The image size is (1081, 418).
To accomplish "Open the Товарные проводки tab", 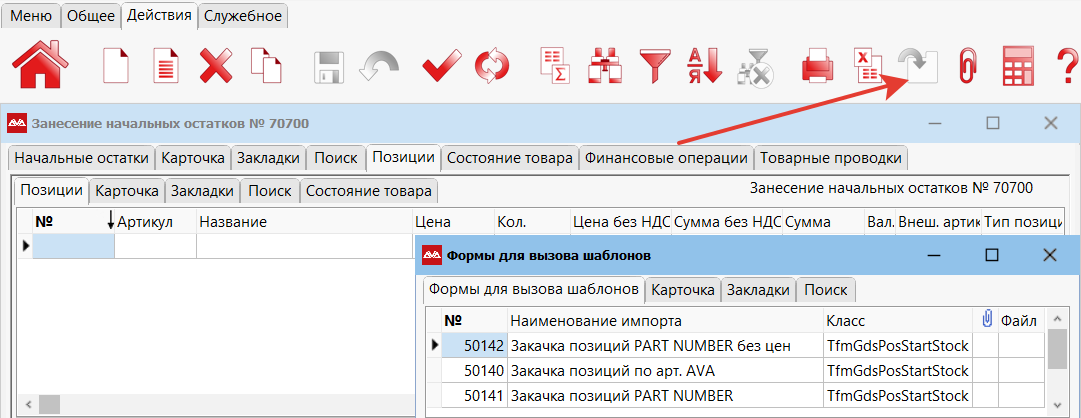I will (x=831, y=158).
